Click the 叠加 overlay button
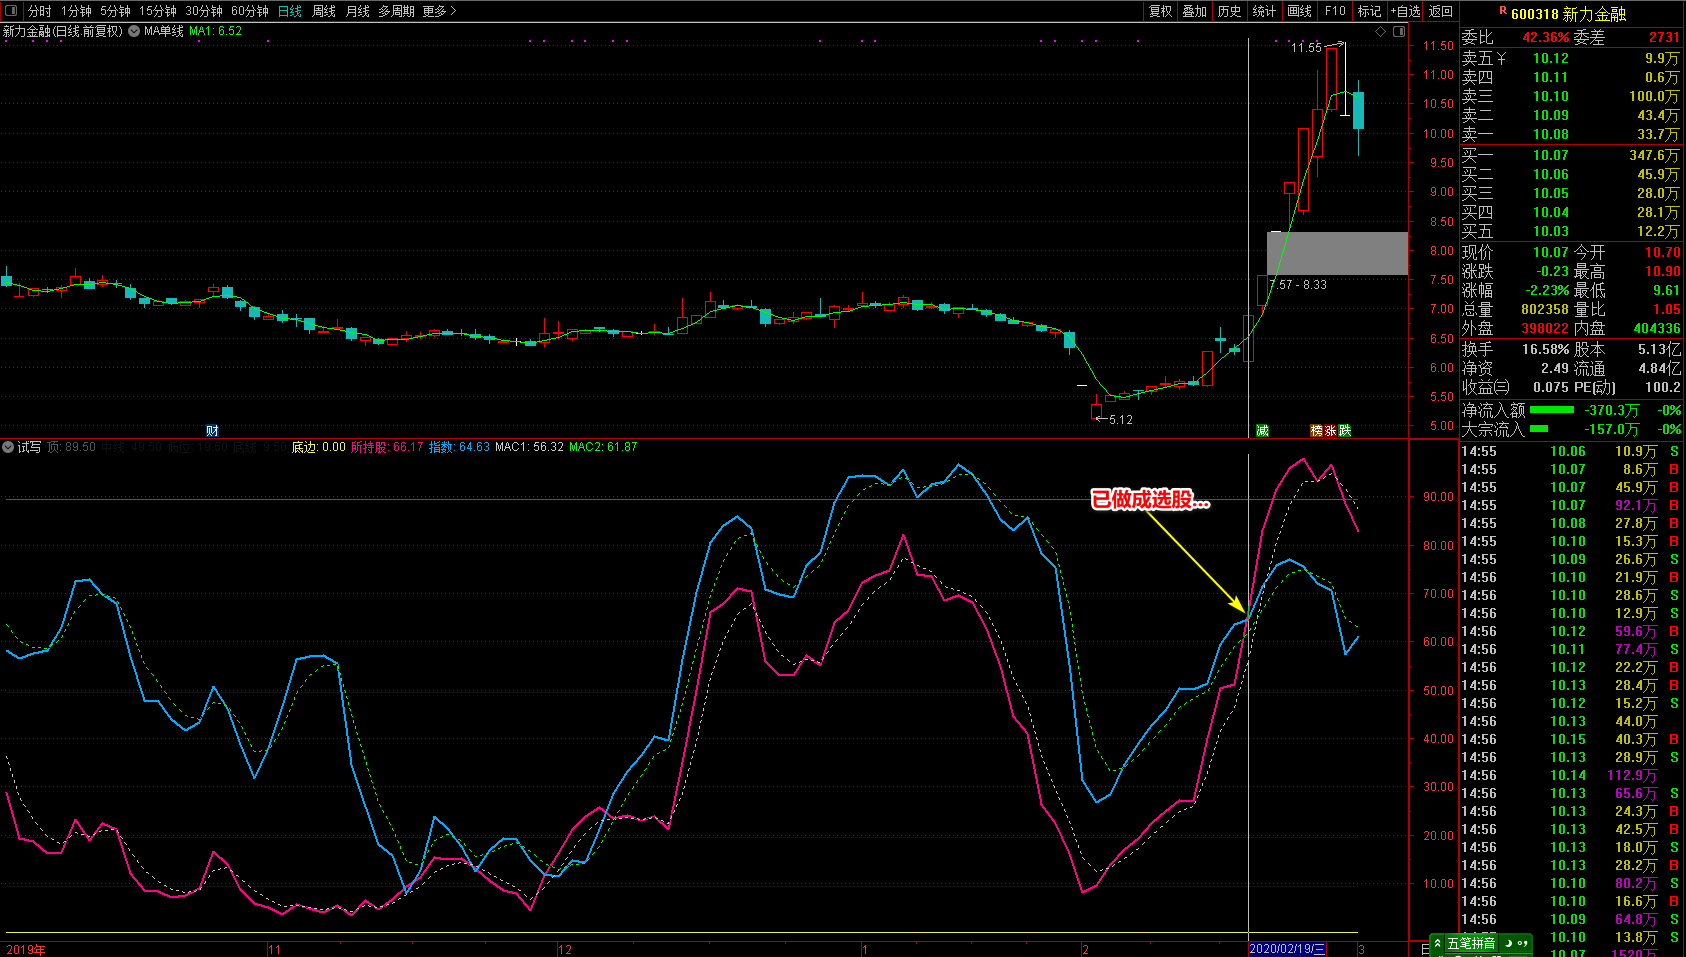 [x=1195, y=11]
